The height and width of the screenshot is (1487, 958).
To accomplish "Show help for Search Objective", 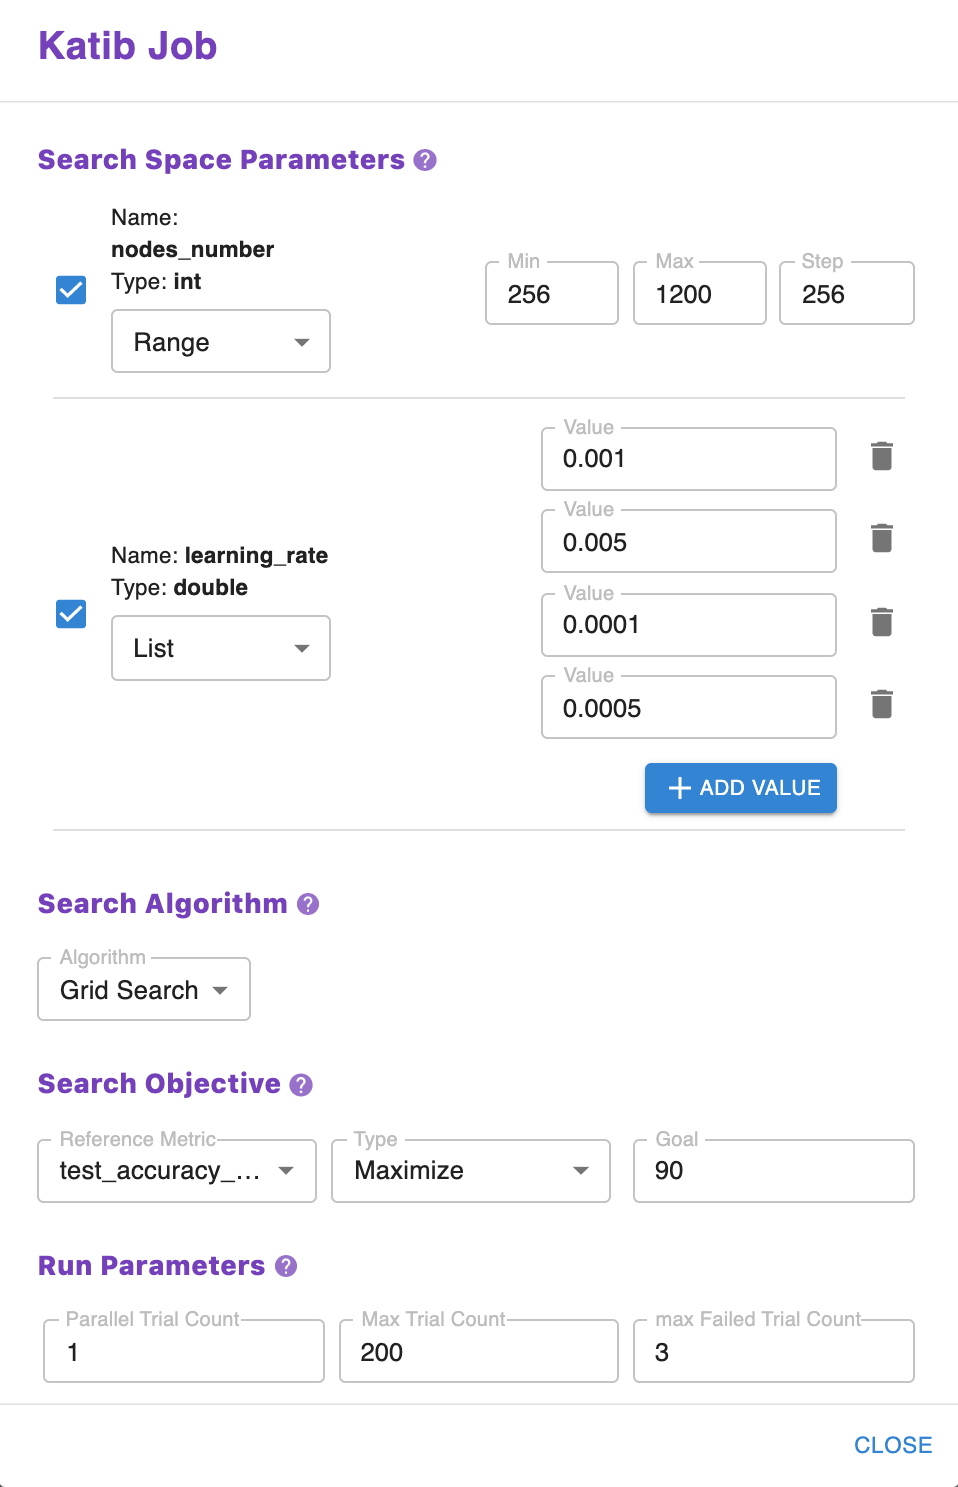I will click(x=301, y=1084).
